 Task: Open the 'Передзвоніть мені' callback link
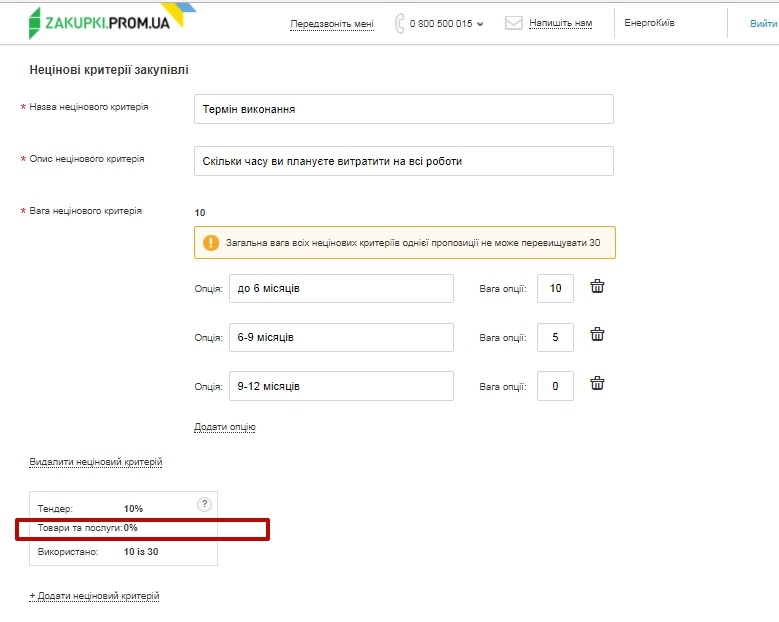(331, 23)
